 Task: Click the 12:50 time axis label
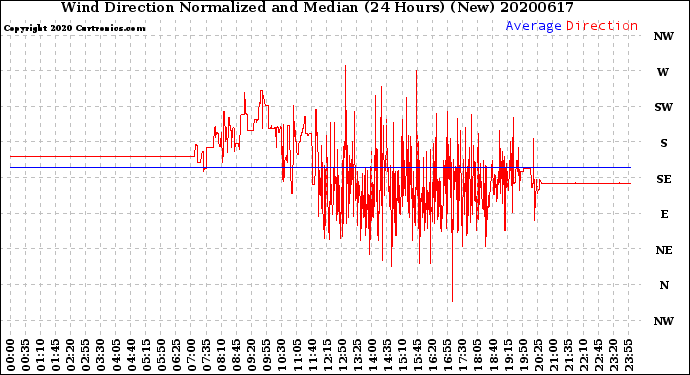pyautogui.click(x=342, y=355)
